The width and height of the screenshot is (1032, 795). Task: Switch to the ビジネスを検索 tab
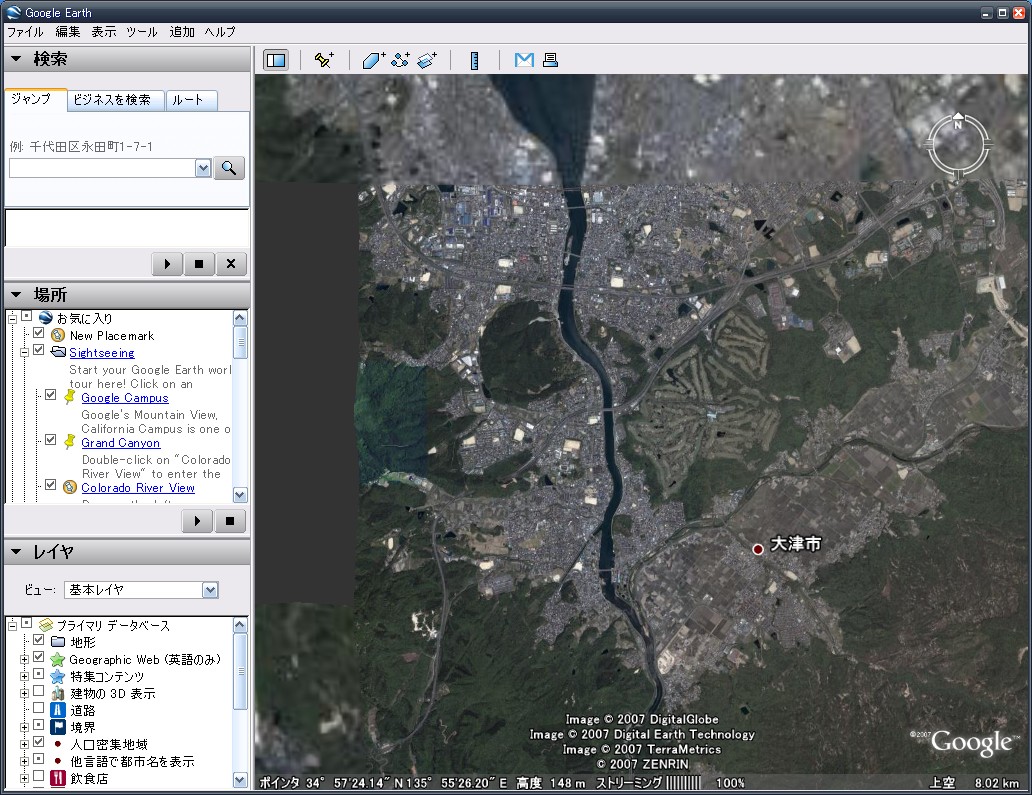(113, 100)
